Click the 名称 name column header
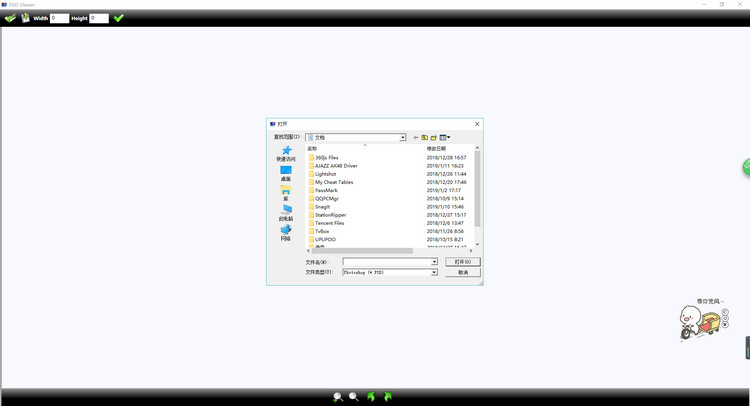Screen dimensions: 750x406 tap(312, 149)
